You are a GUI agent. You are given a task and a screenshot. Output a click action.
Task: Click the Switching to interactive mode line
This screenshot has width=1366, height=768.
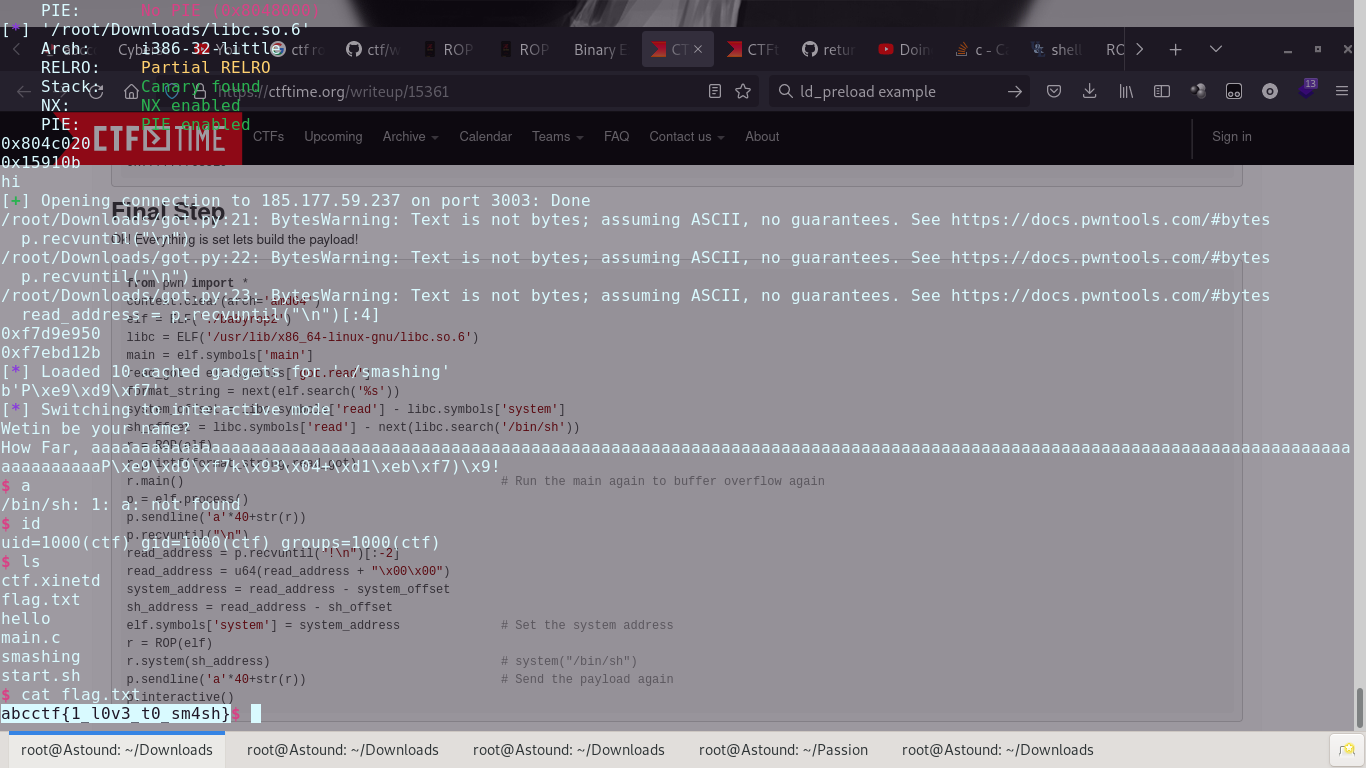[166, 409]
